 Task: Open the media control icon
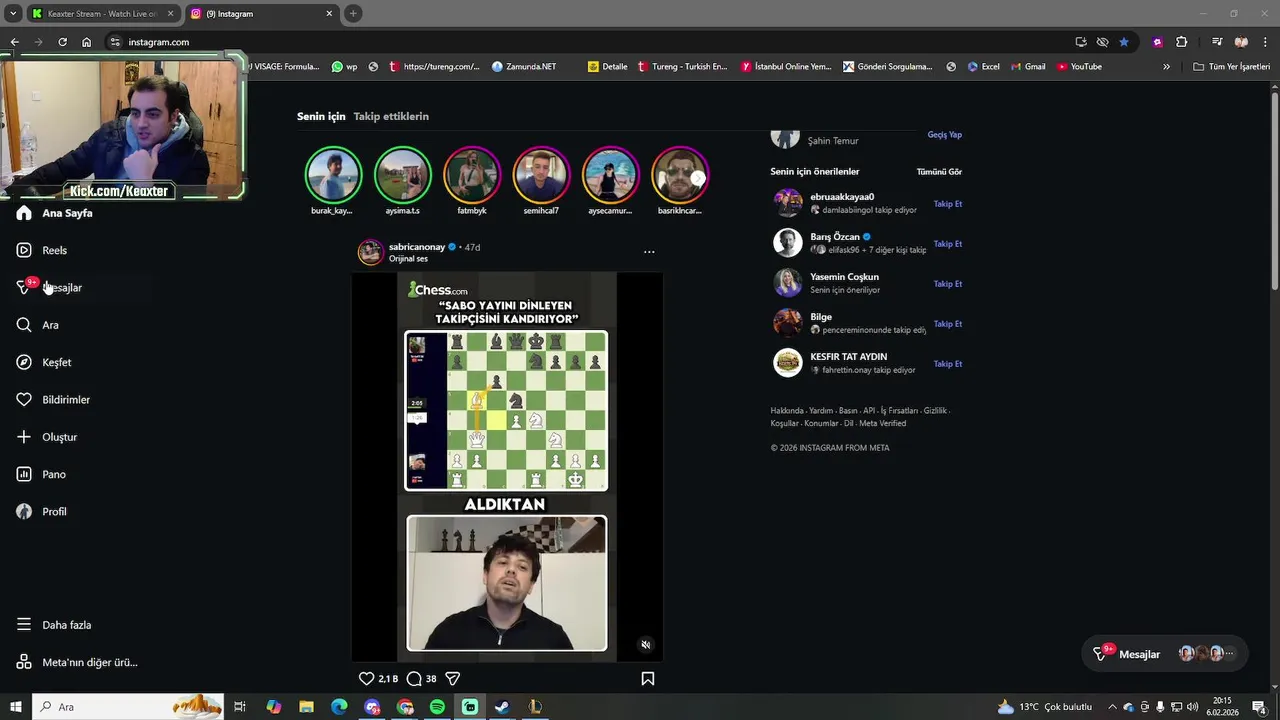tap(1217, 42)
